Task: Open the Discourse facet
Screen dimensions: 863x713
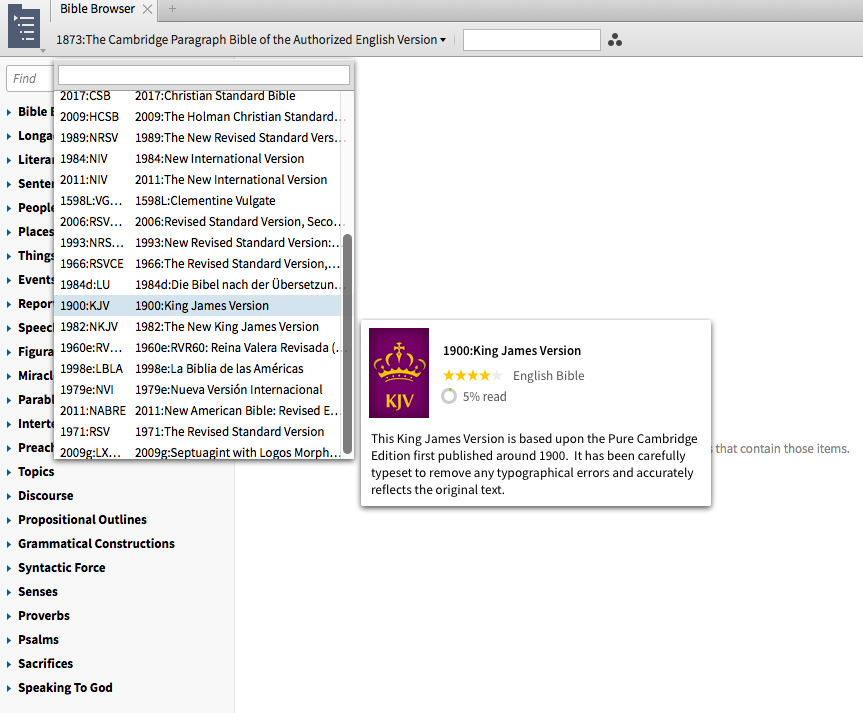Action: click(x=46, y=496)
